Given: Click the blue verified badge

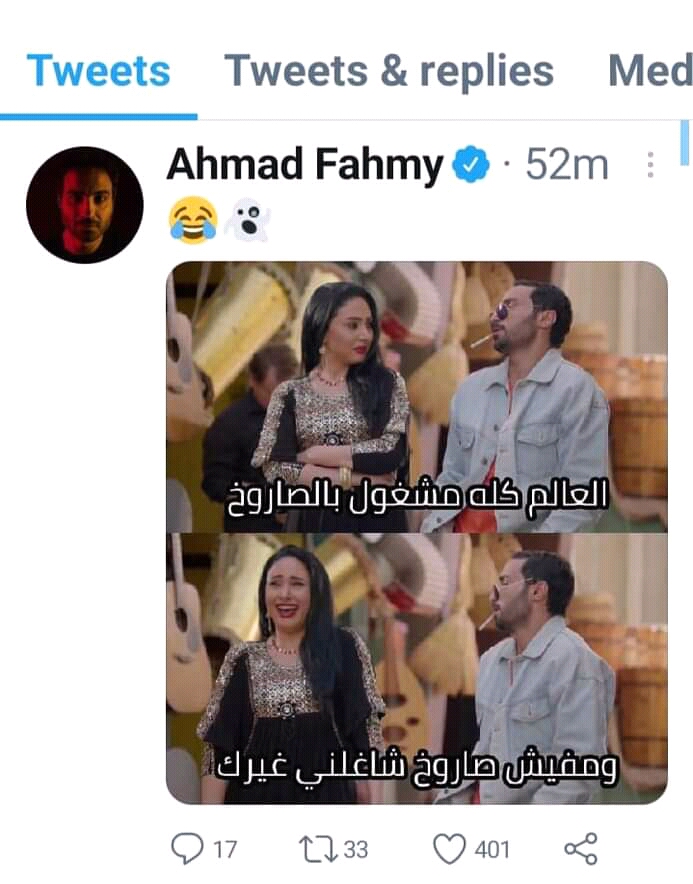Looking at the screenshot, I should (x=471, y=165).
